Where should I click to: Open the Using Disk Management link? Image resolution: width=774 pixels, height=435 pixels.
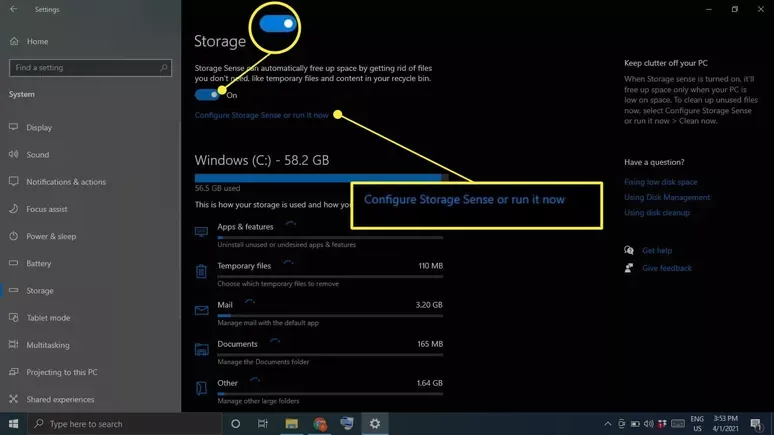click(667, 197)
